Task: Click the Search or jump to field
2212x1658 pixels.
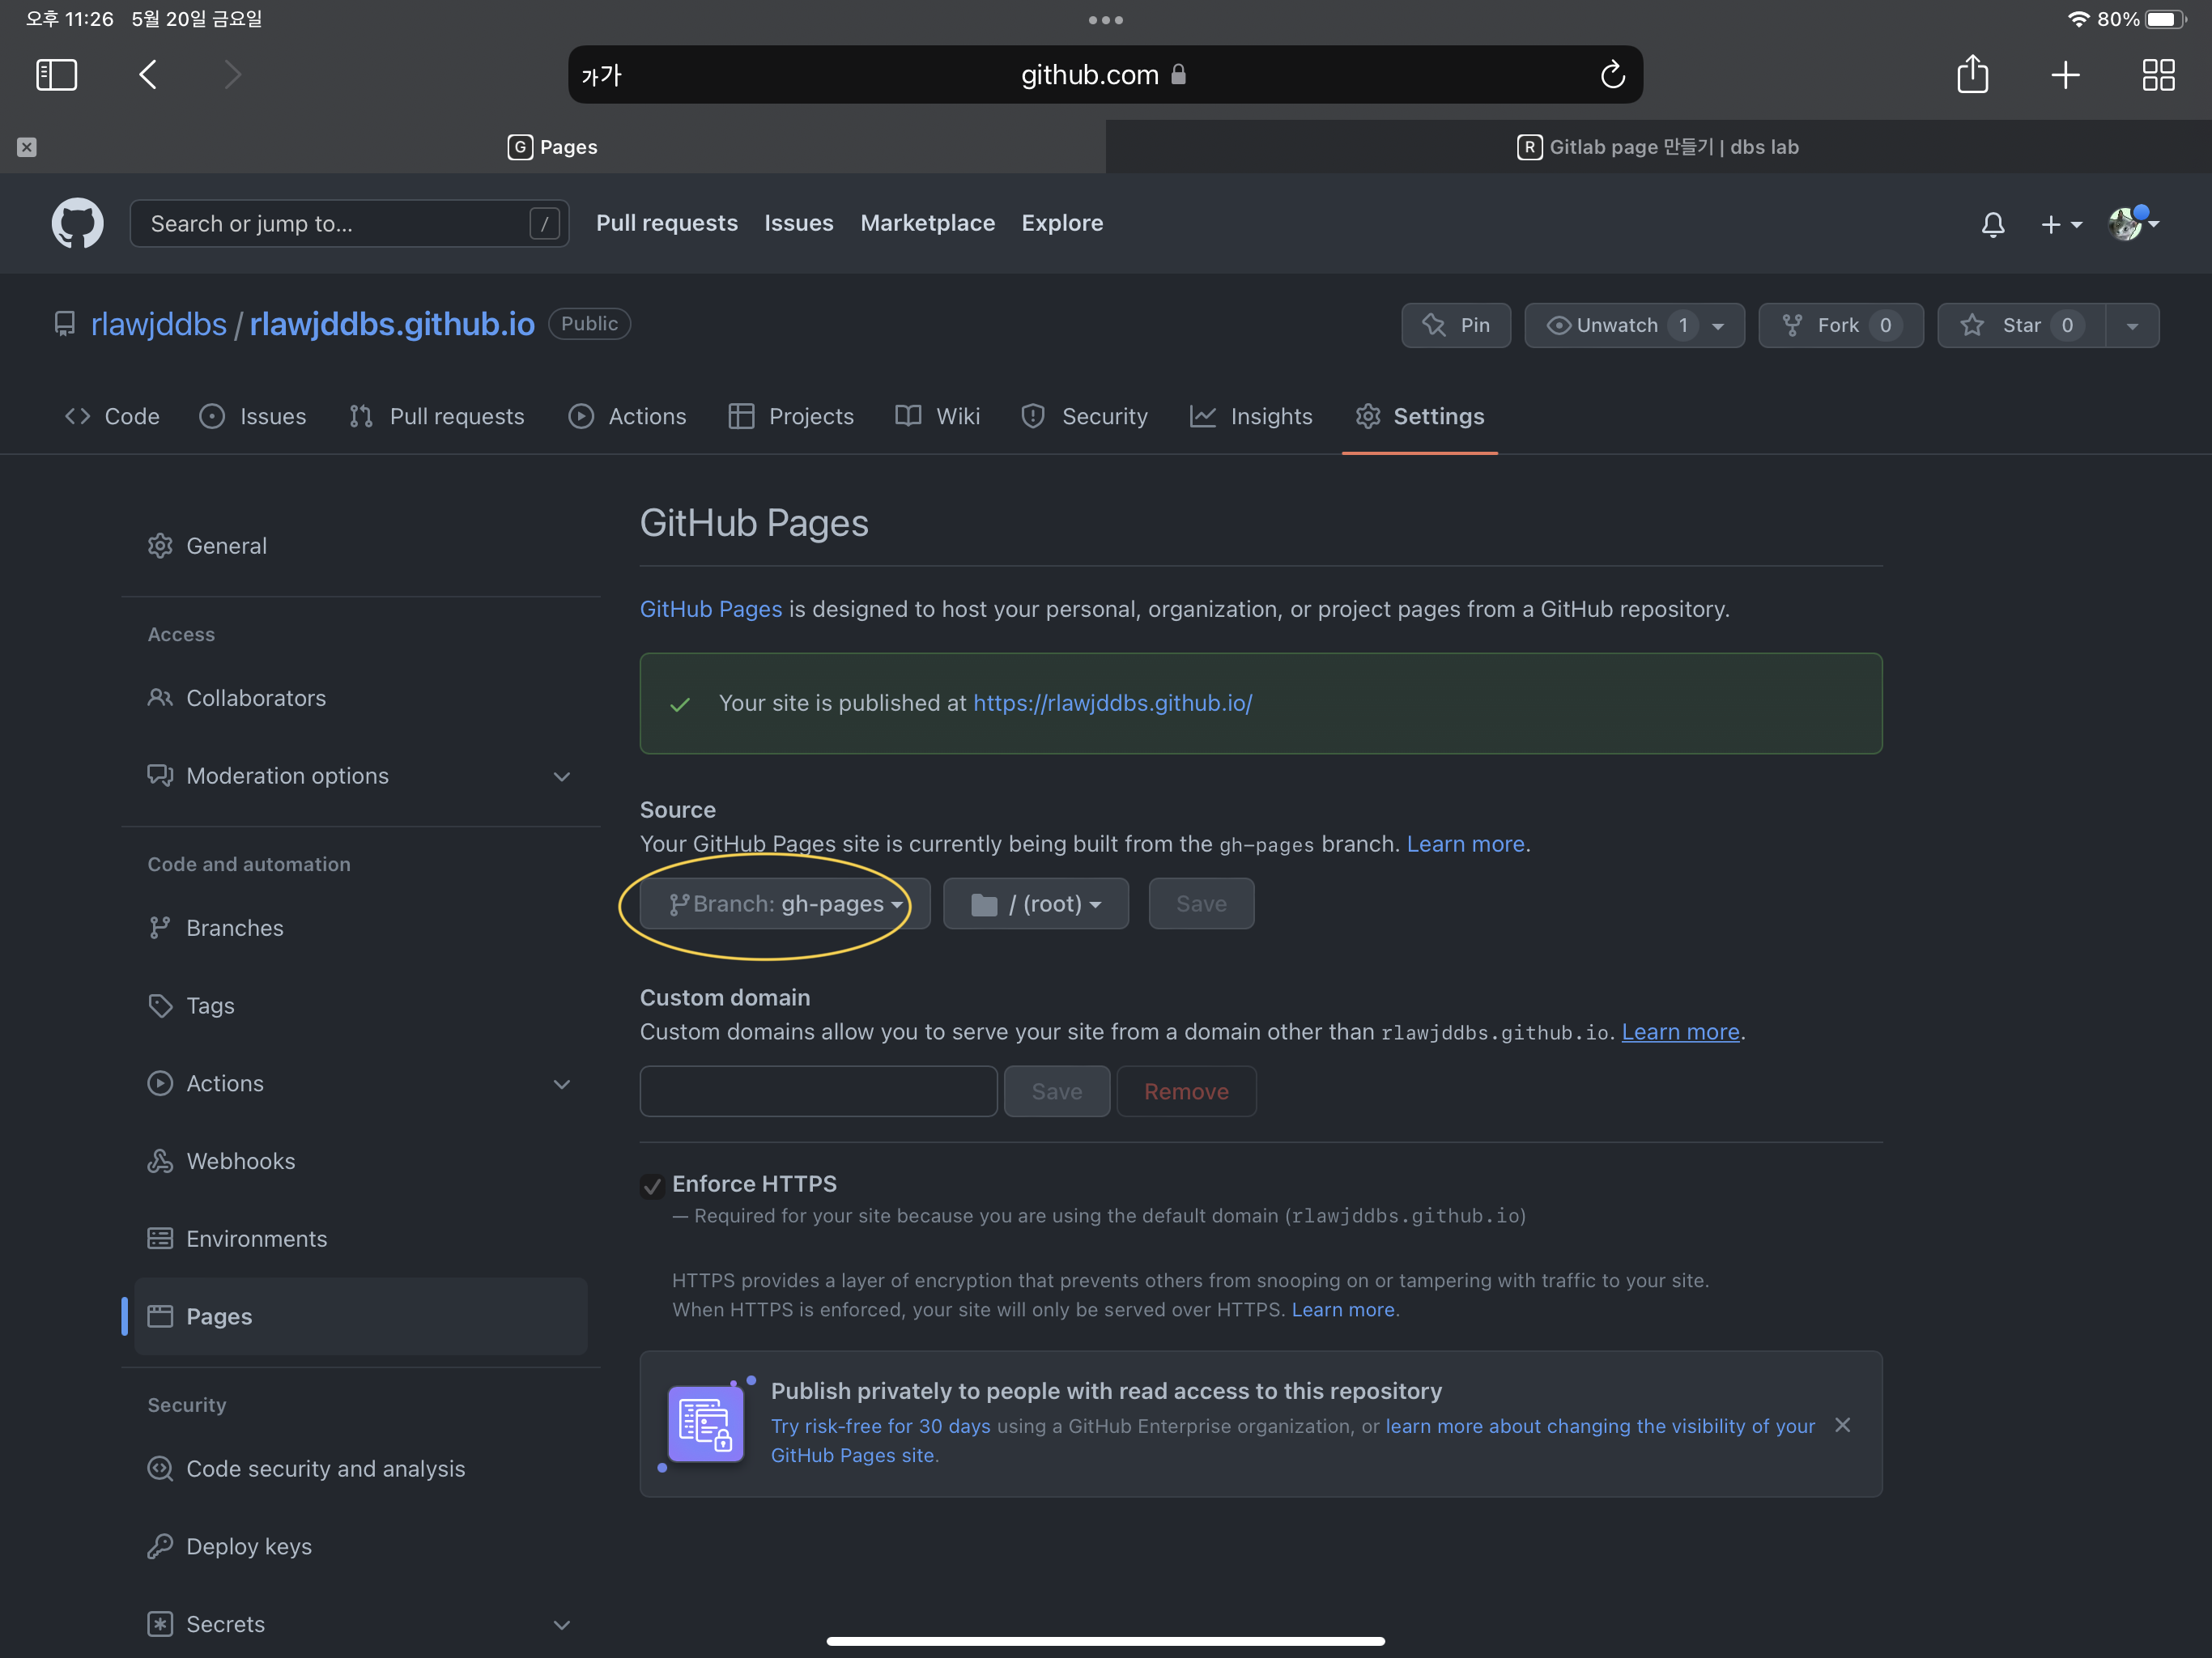Action: click(349, 223)
